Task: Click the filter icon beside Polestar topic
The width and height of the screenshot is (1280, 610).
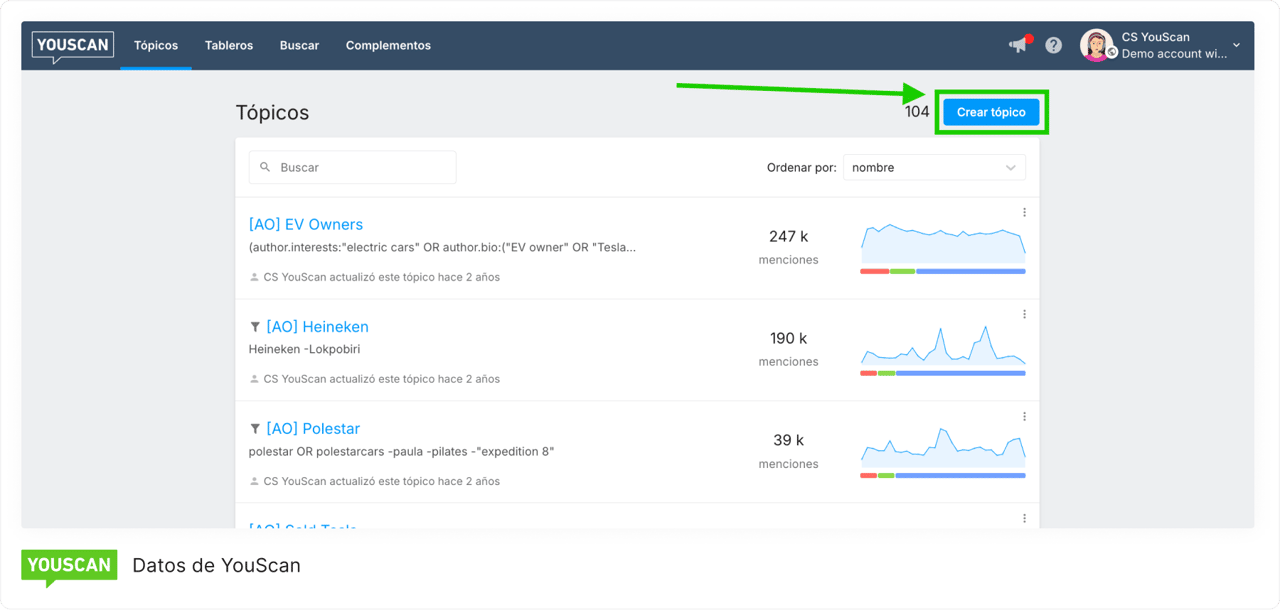Action: [x=255, y=429]
